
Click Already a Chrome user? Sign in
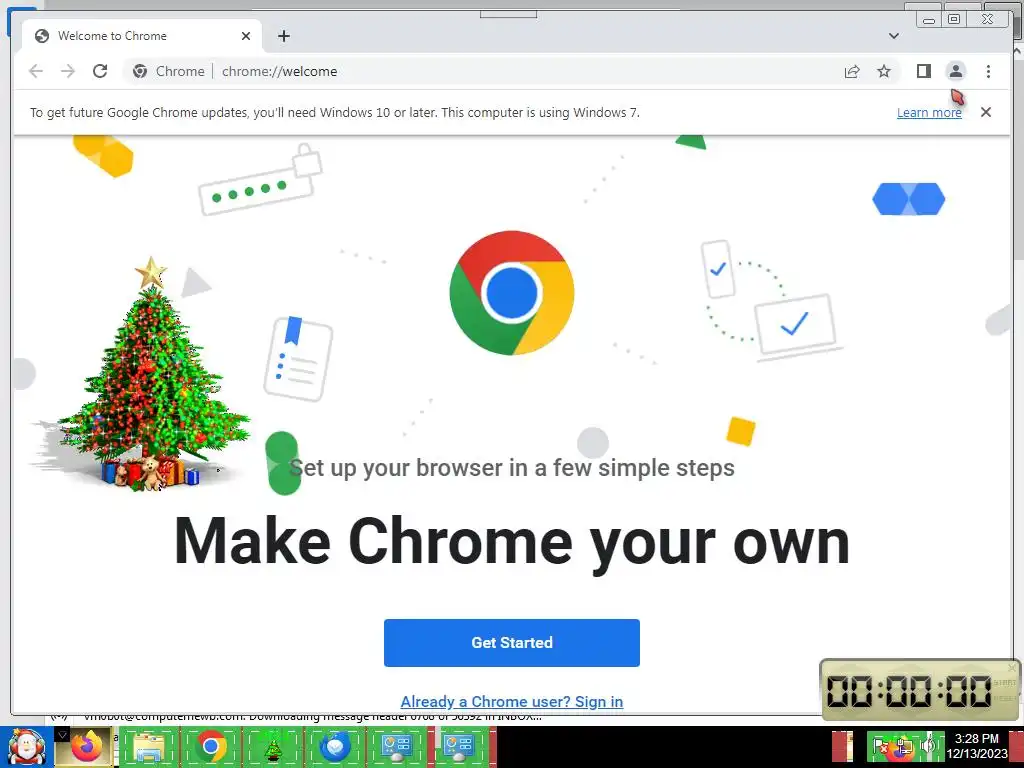[x=511, y=701]
